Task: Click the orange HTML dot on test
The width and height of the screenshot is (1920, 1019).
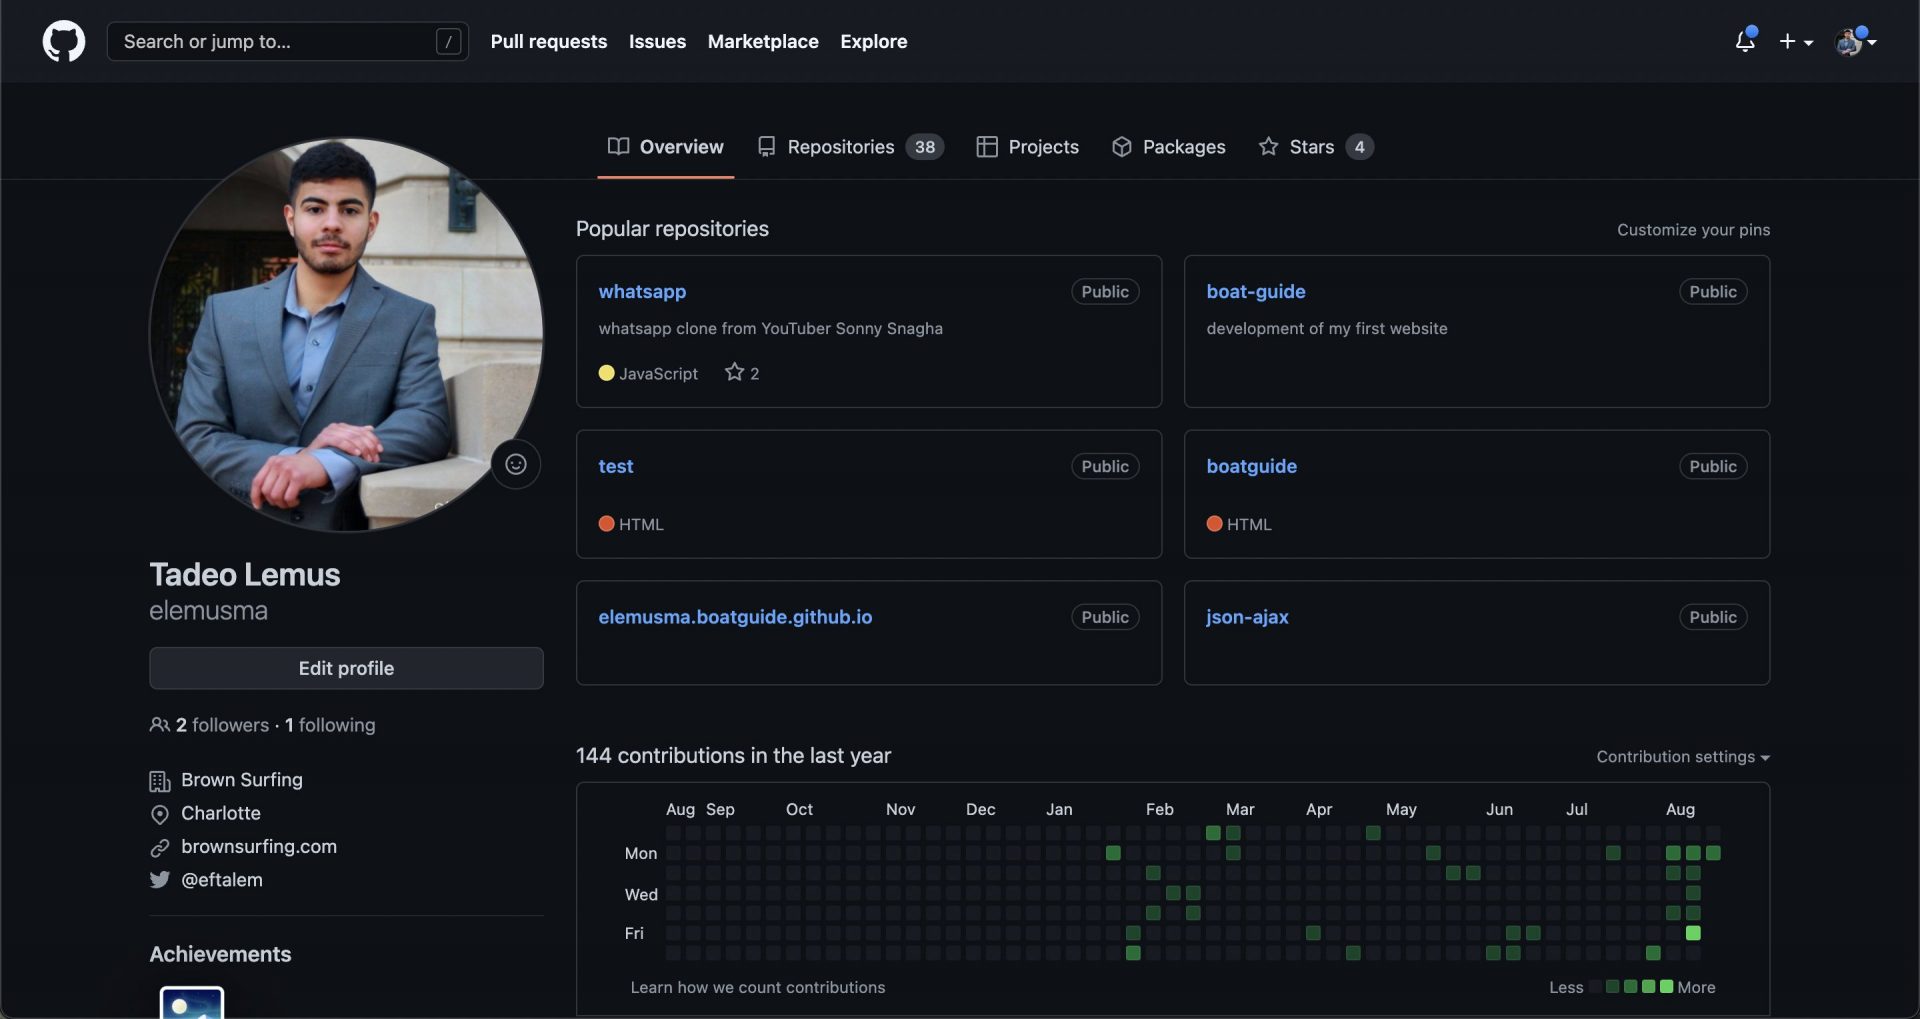Action: pos(606,524)
